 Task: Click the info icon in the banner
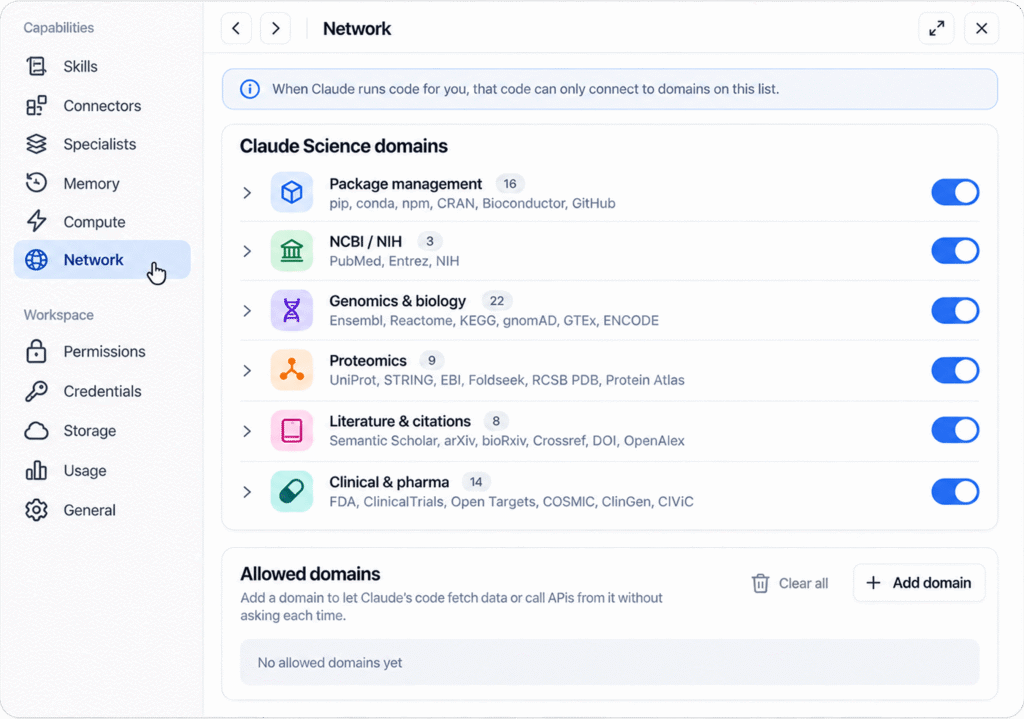point(249,89)
